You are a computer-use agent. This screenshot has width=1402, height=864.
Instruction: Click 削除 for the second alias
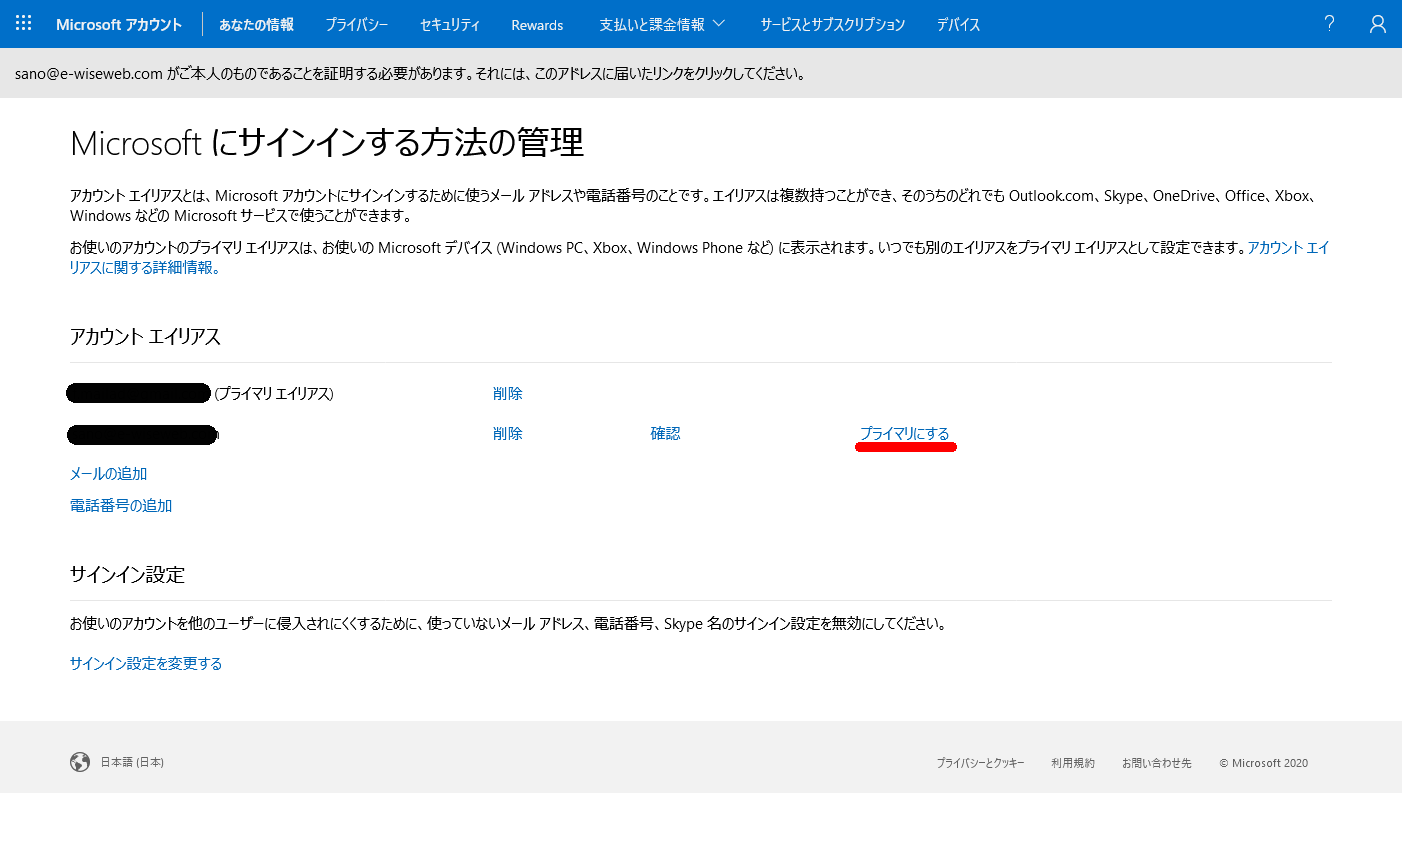coord(507,433)
